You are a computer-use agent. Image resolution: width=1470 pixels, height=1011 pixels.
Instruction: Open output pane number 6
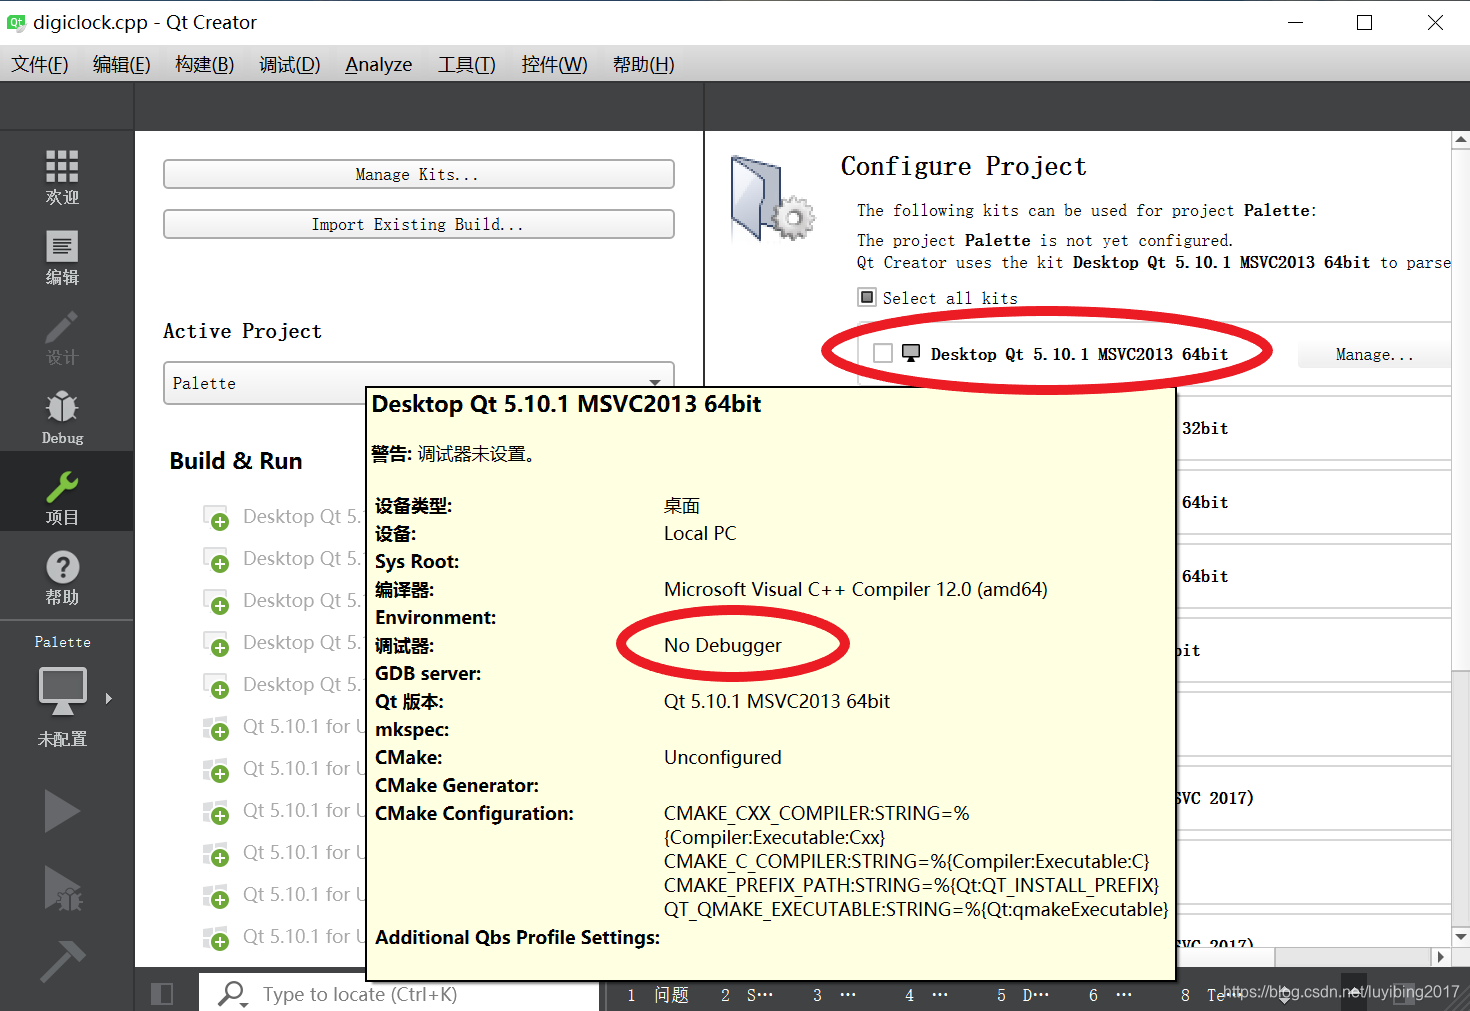coord(1110,995)
